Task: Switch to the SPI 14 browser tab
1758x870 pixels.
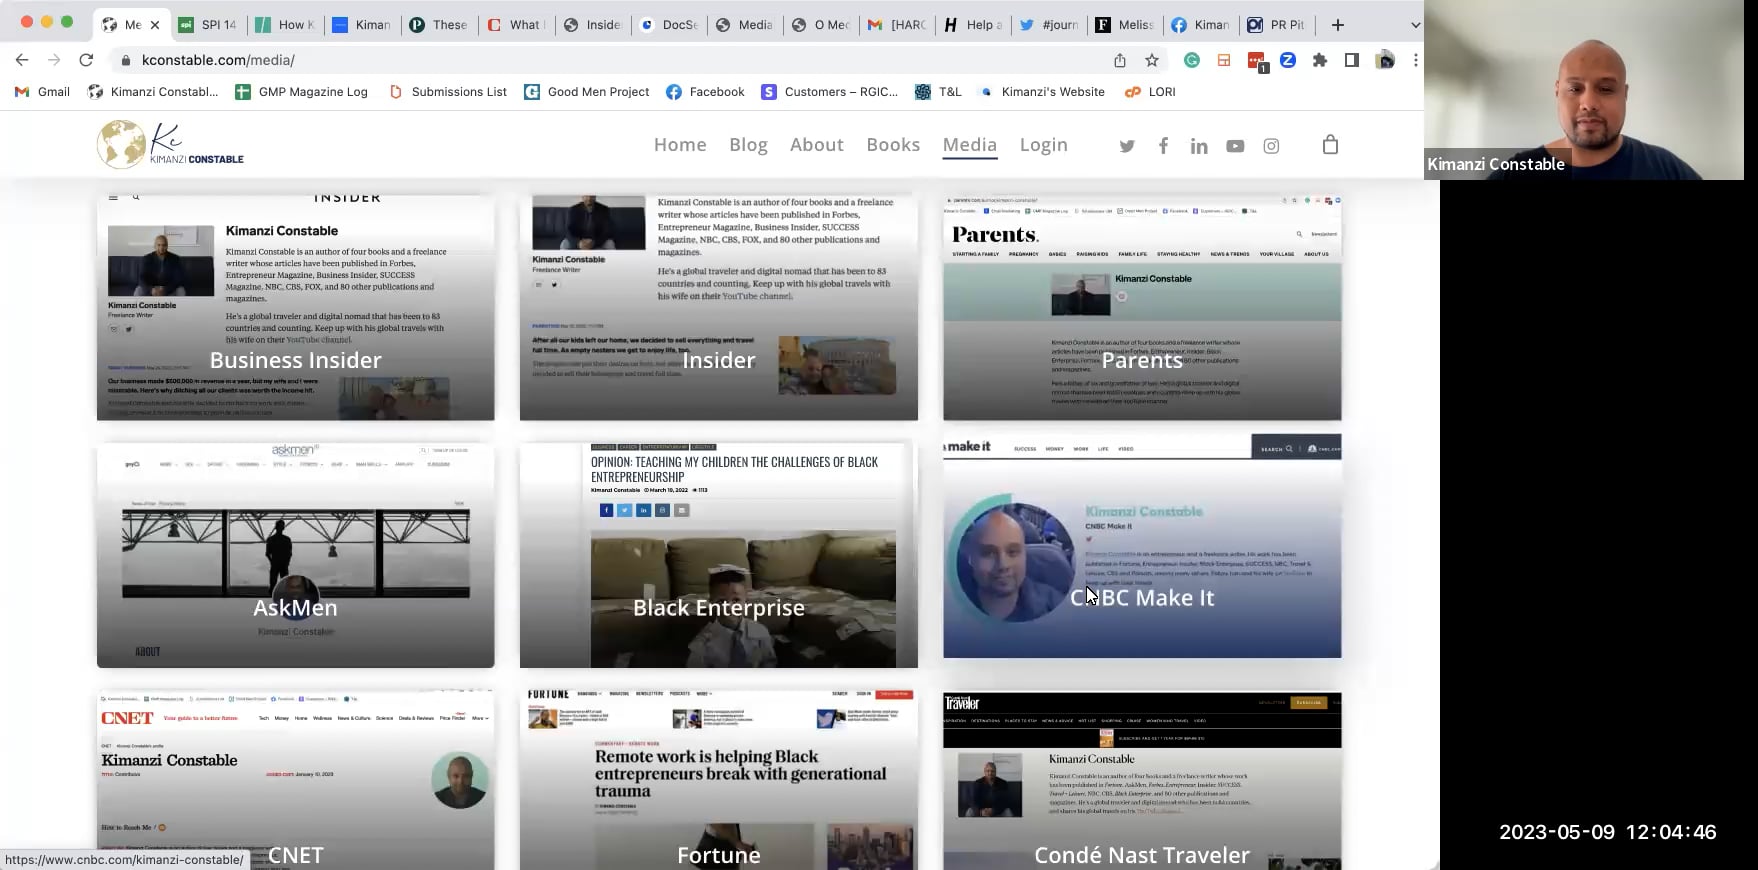Action: point(208,24)
